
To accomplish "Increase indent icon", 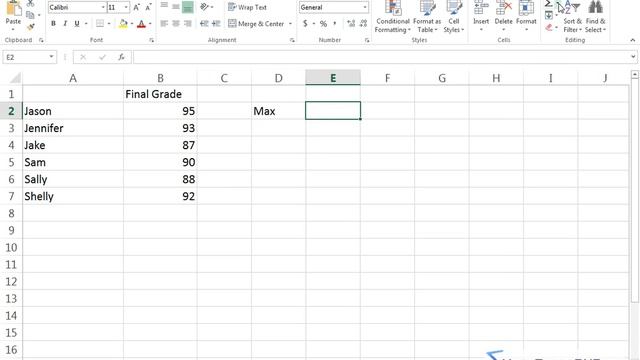I will click(x=216, y=24).
